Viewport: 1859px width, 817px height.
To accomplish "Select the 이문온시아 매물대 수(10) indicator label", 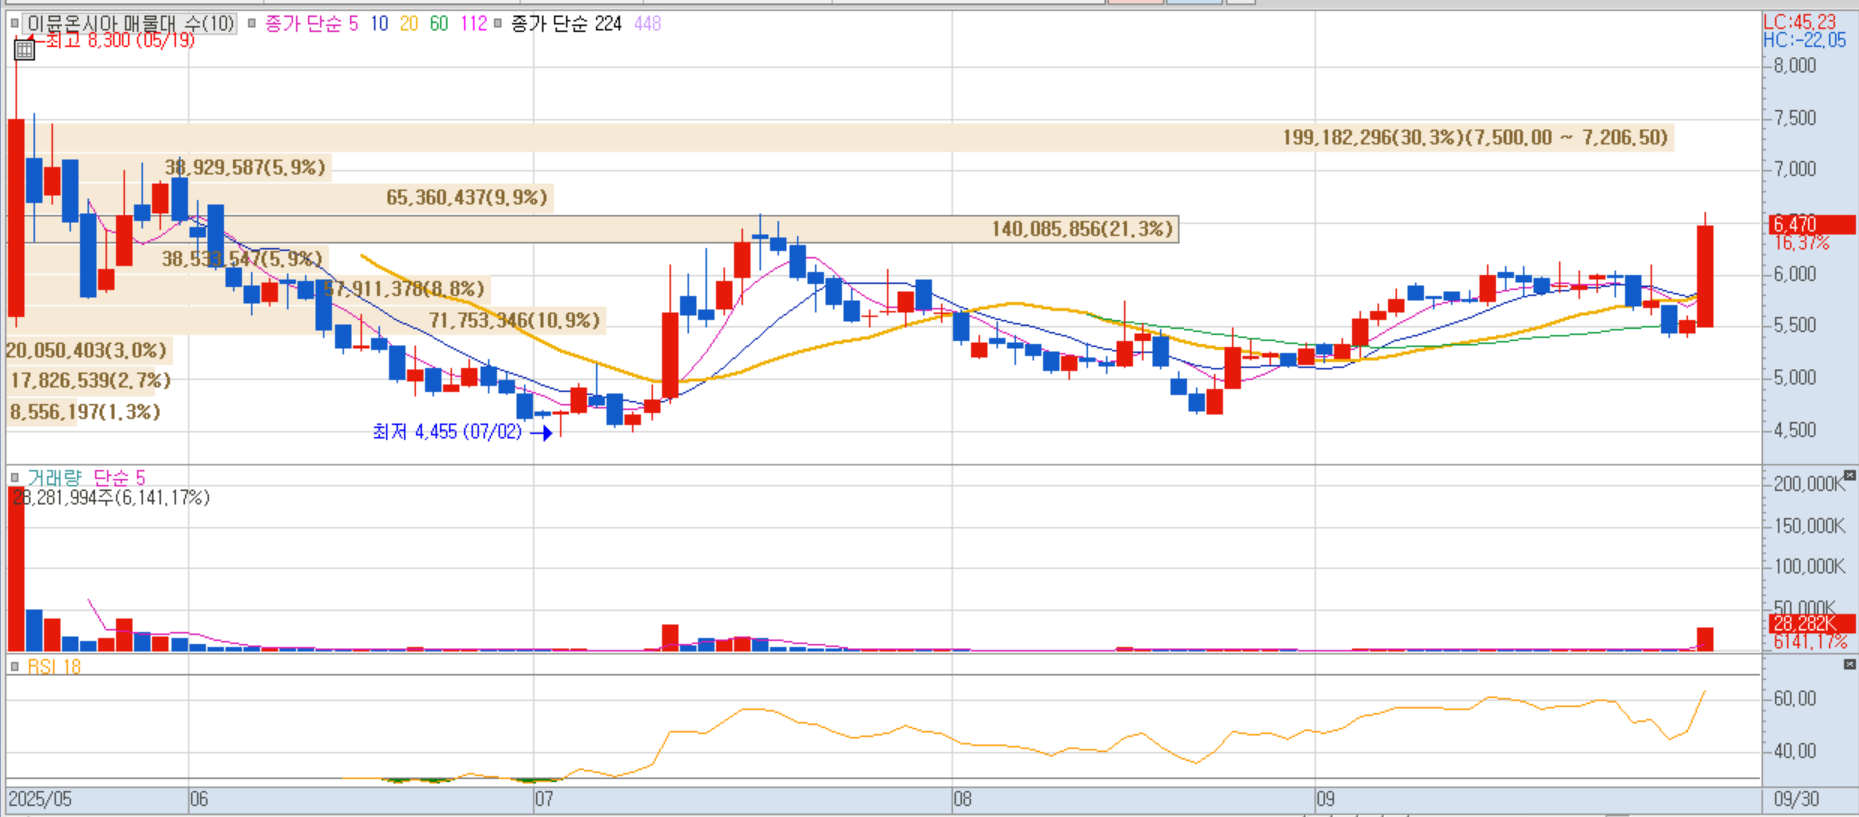I will point(130,23).
